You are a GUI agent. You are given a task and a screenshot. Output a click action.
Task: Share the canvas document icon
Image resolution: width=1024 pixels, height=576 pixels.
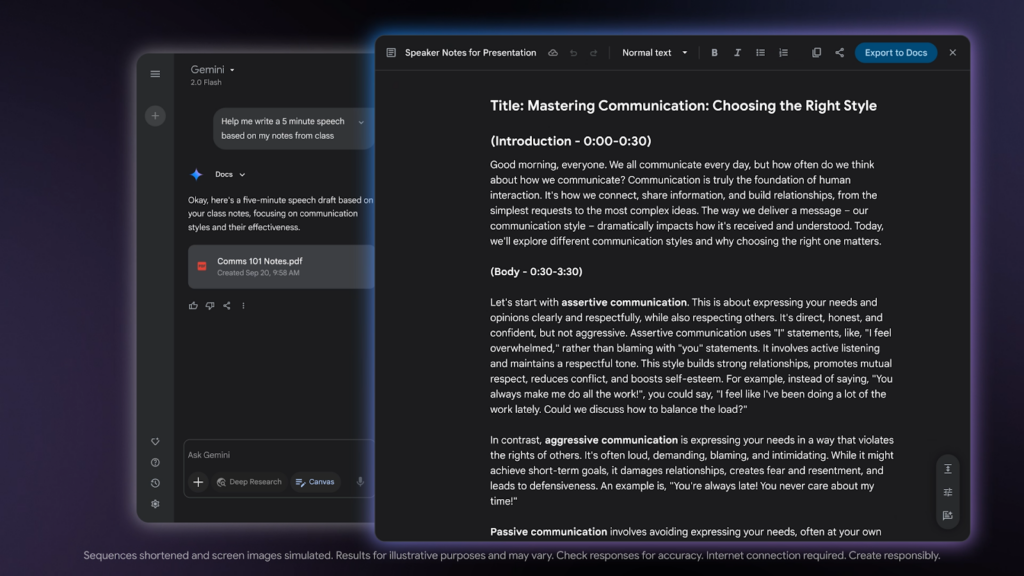click(839, 53)
